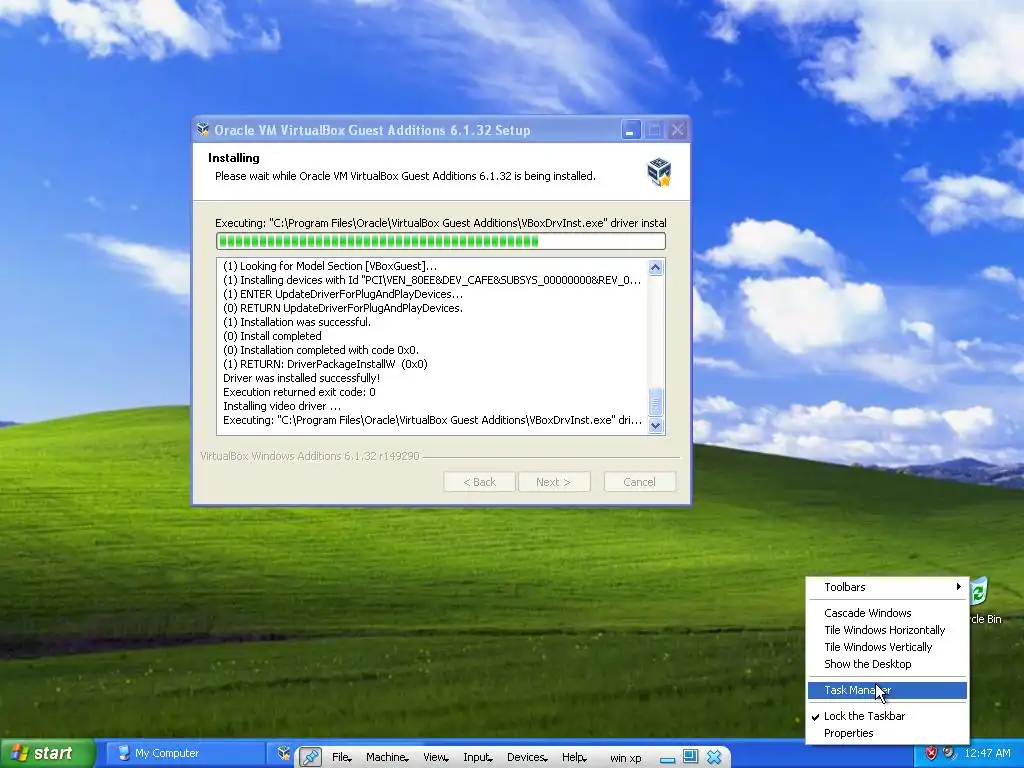Open the Start menu

coord(47,753)
